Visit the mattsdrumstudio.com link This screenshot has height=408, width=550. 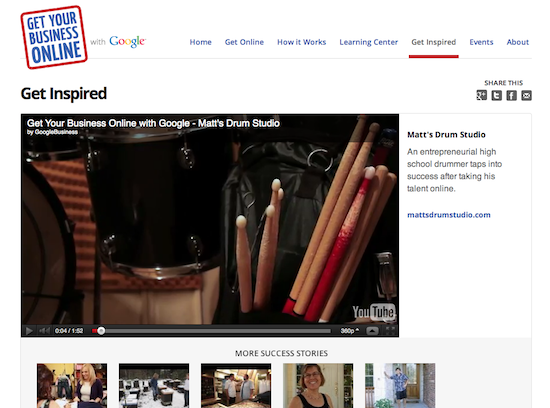[x=449, y=215]
